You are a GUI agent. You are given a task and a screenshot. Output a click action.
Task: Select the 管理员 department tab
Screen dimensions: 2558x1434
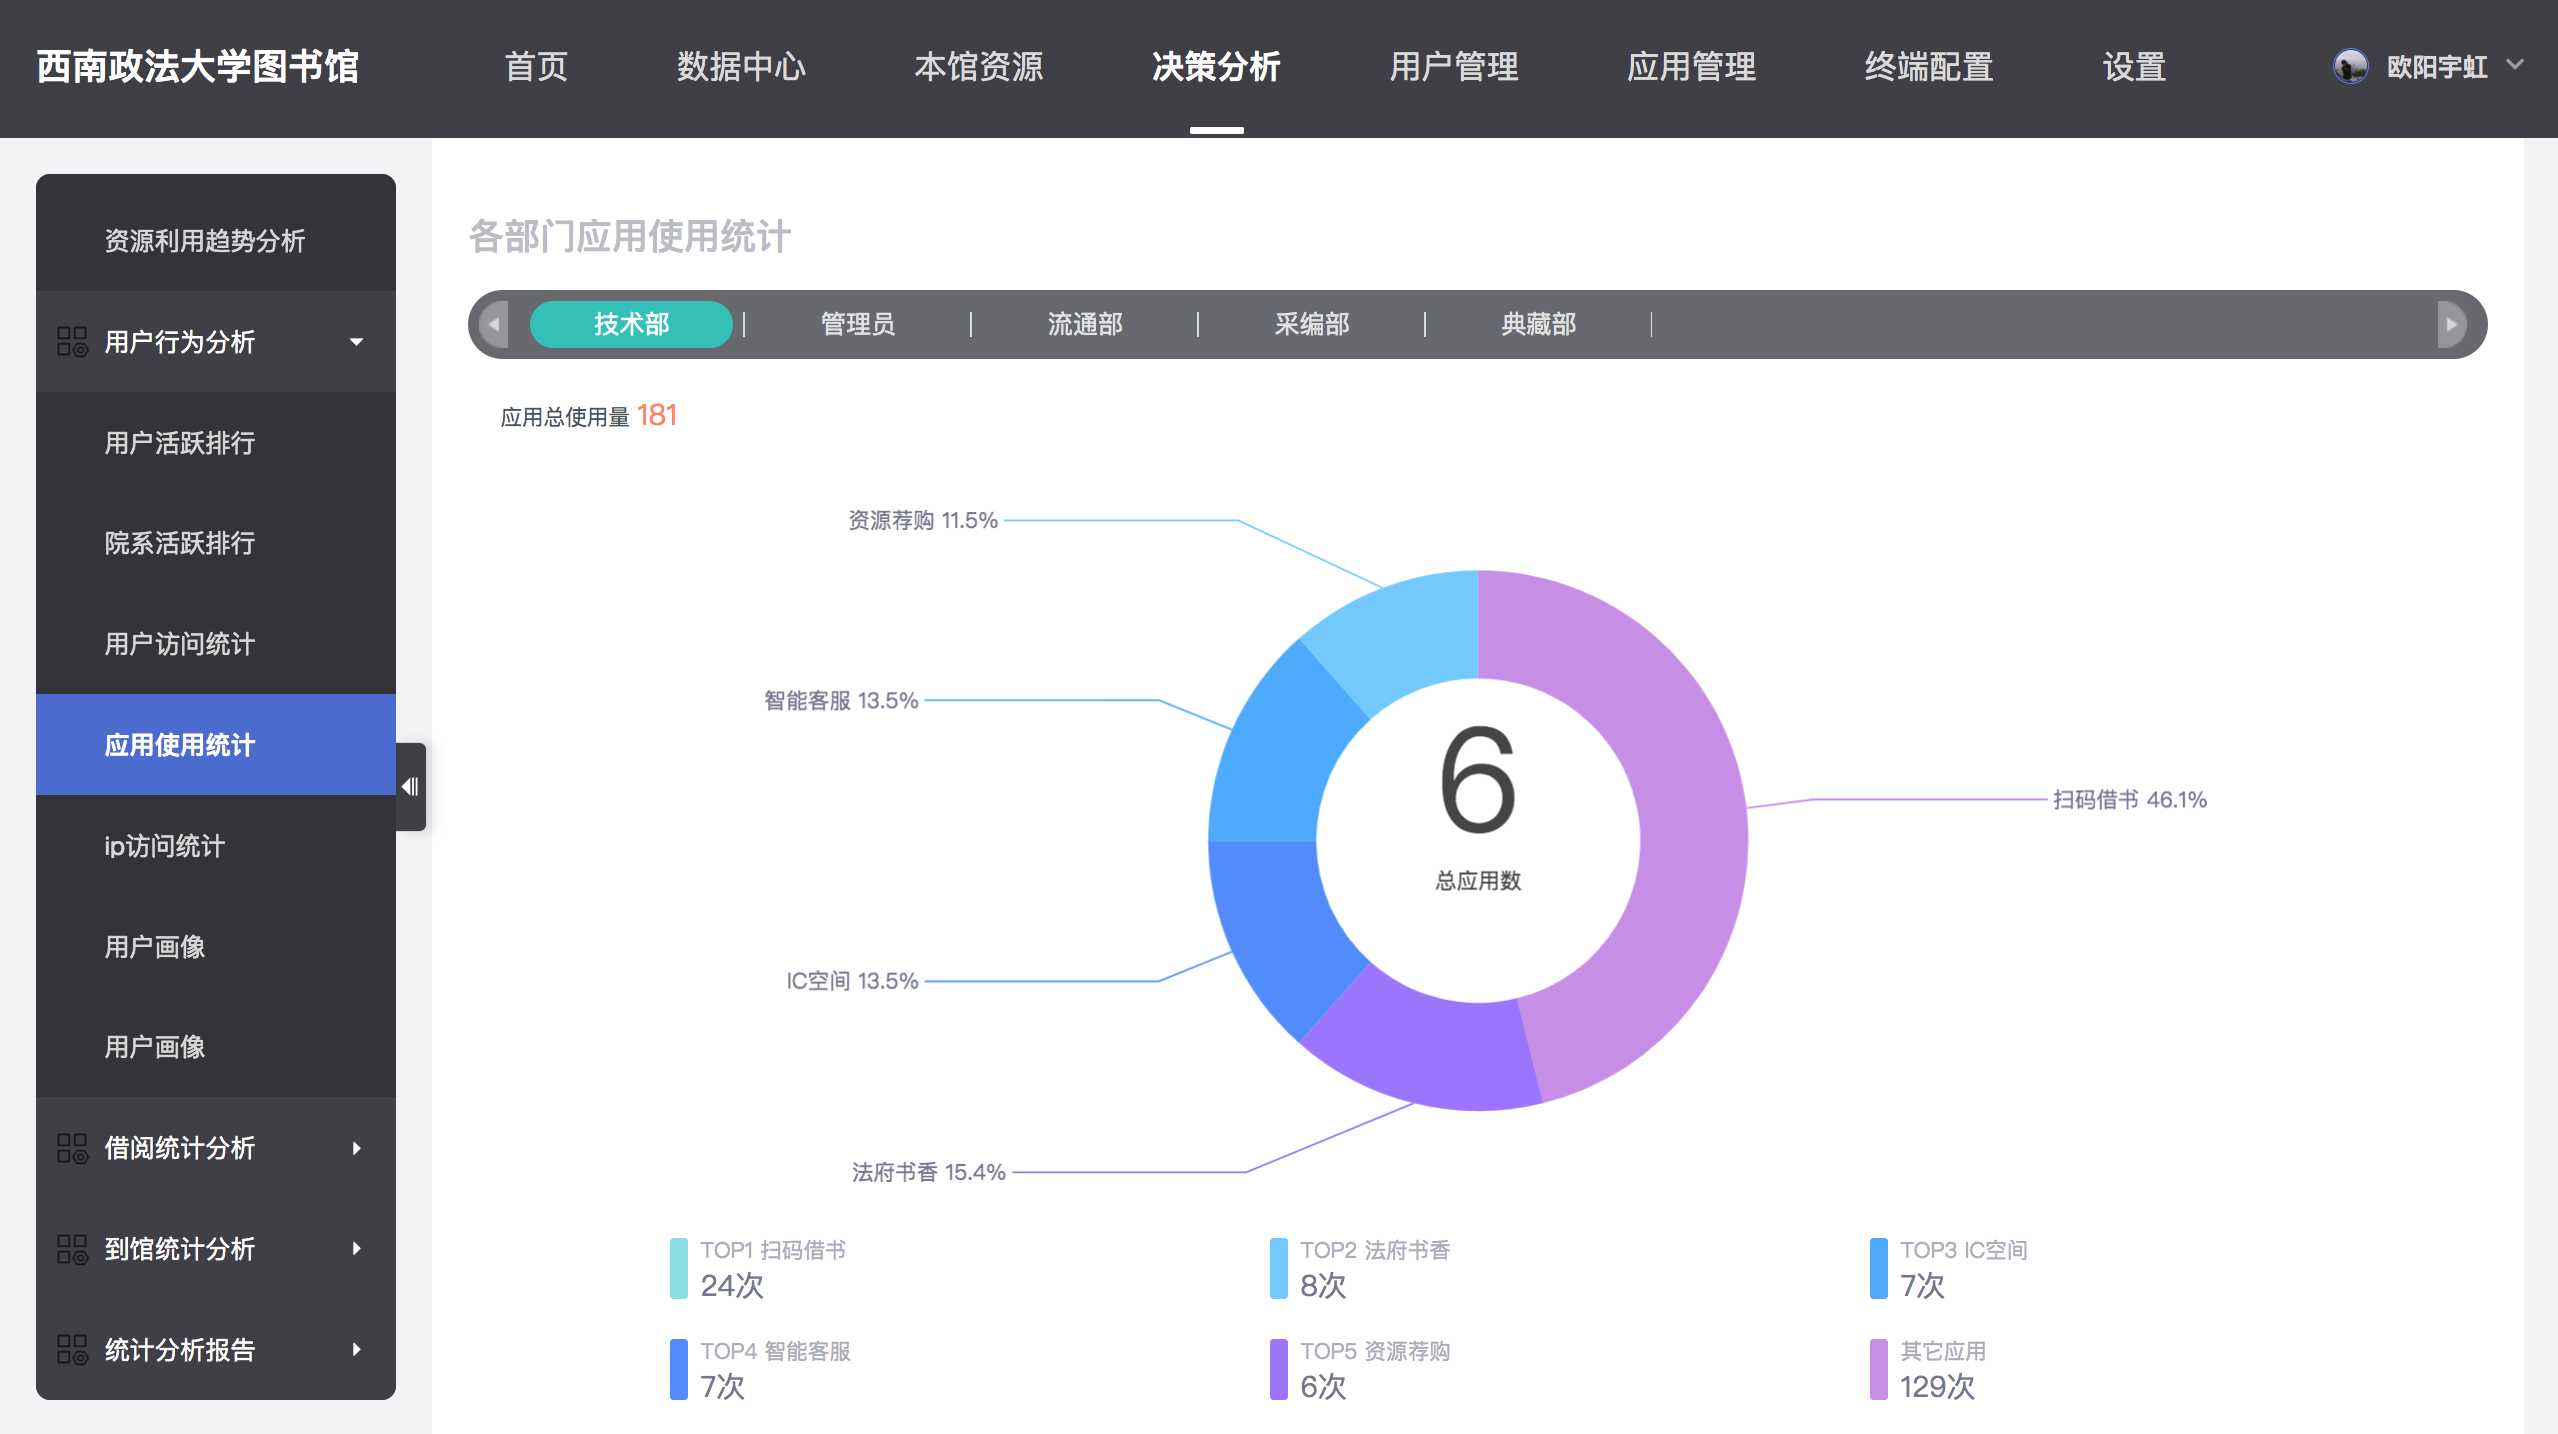pyautogui.click(x=858, y=324)
